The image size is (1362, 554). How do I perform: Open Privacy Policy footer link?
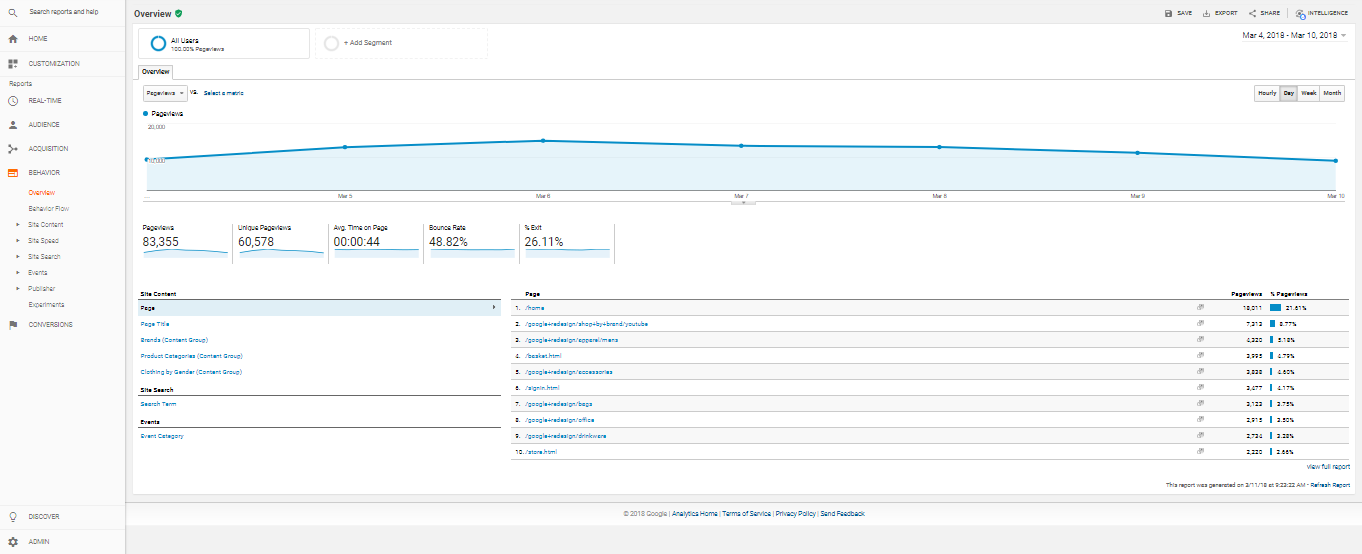tap(796, 513)
